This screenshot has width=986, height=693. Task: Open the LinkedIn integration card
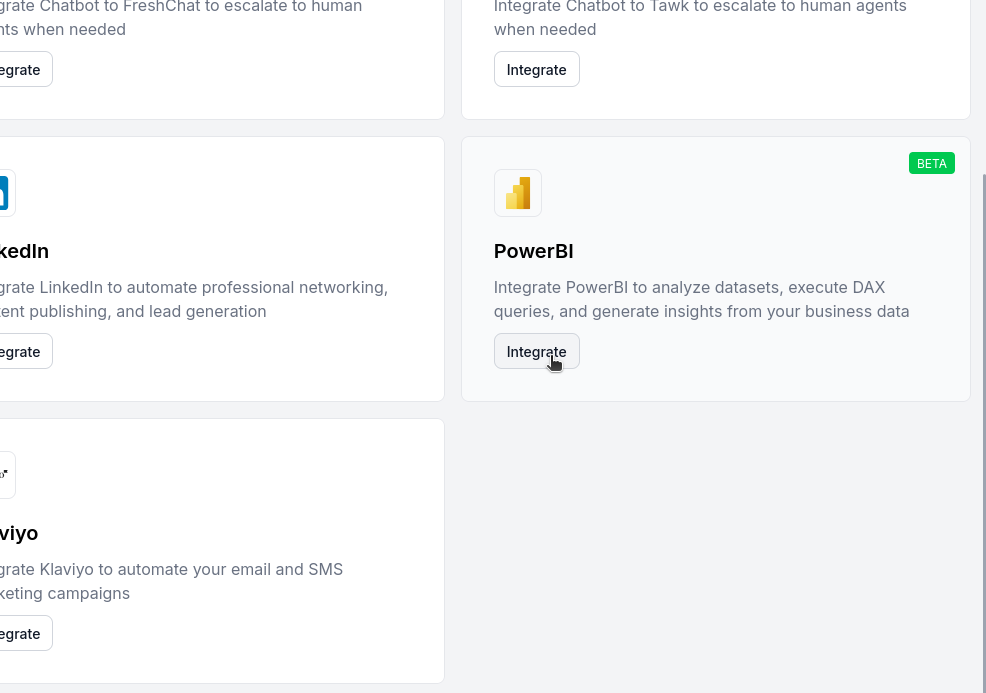coord(220,268)
